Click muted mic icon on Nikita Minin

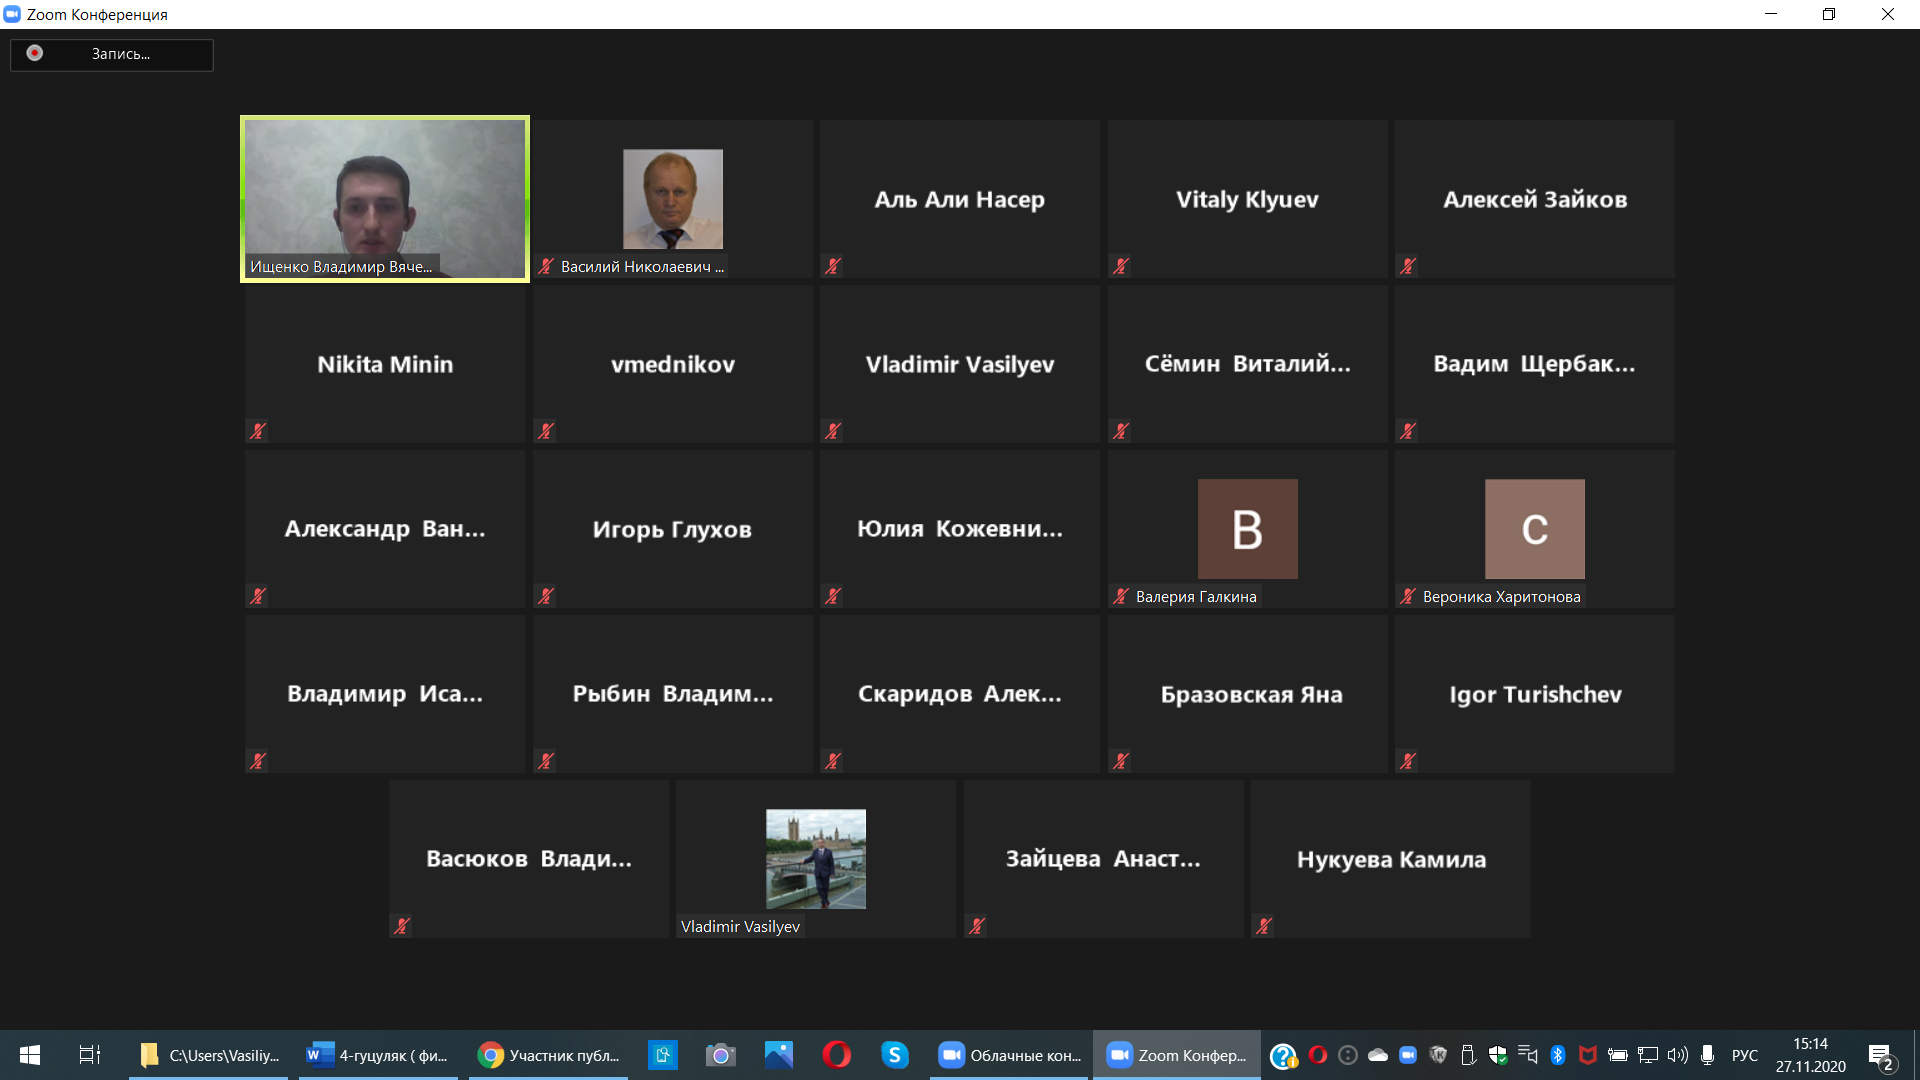click(x=257, y=431)
